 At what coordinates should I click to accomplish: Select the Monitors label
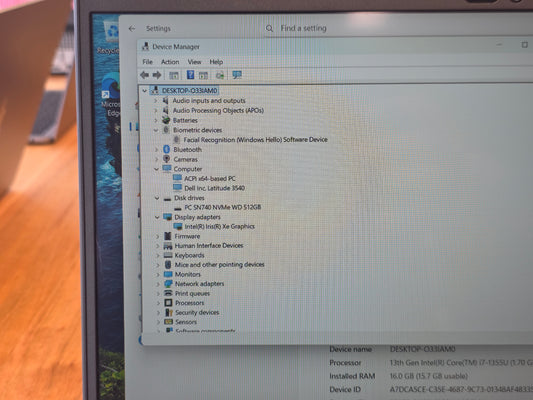188,274
